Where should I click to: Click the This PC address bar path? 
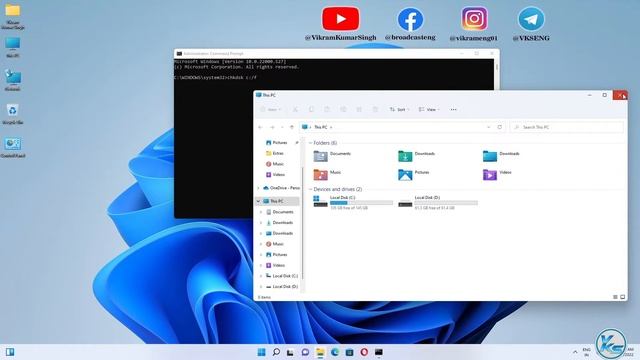pyautogui.click(x=321, y=127)
